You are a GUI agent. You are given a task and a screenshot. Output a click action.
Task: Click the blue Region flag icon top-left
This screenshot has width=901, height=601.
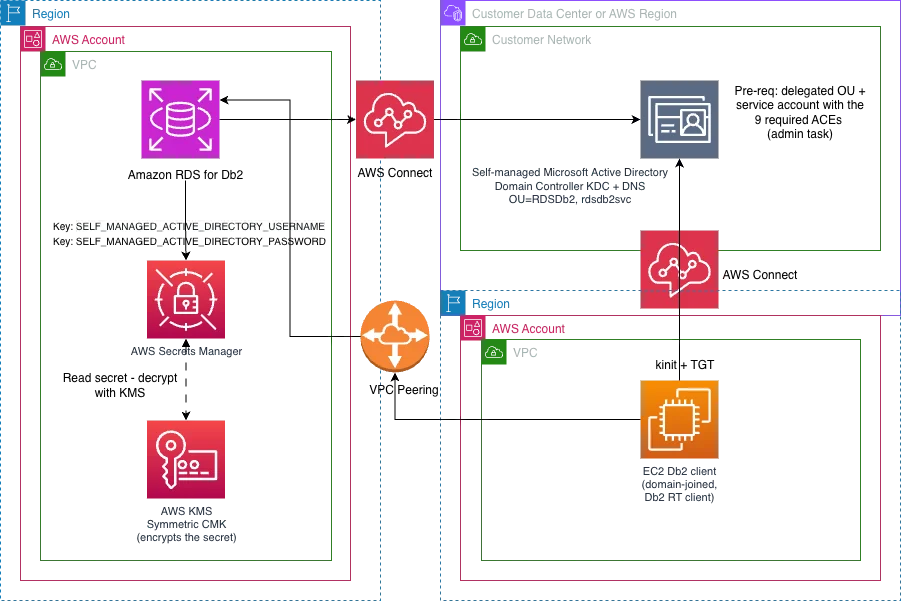tap(13, 13)
